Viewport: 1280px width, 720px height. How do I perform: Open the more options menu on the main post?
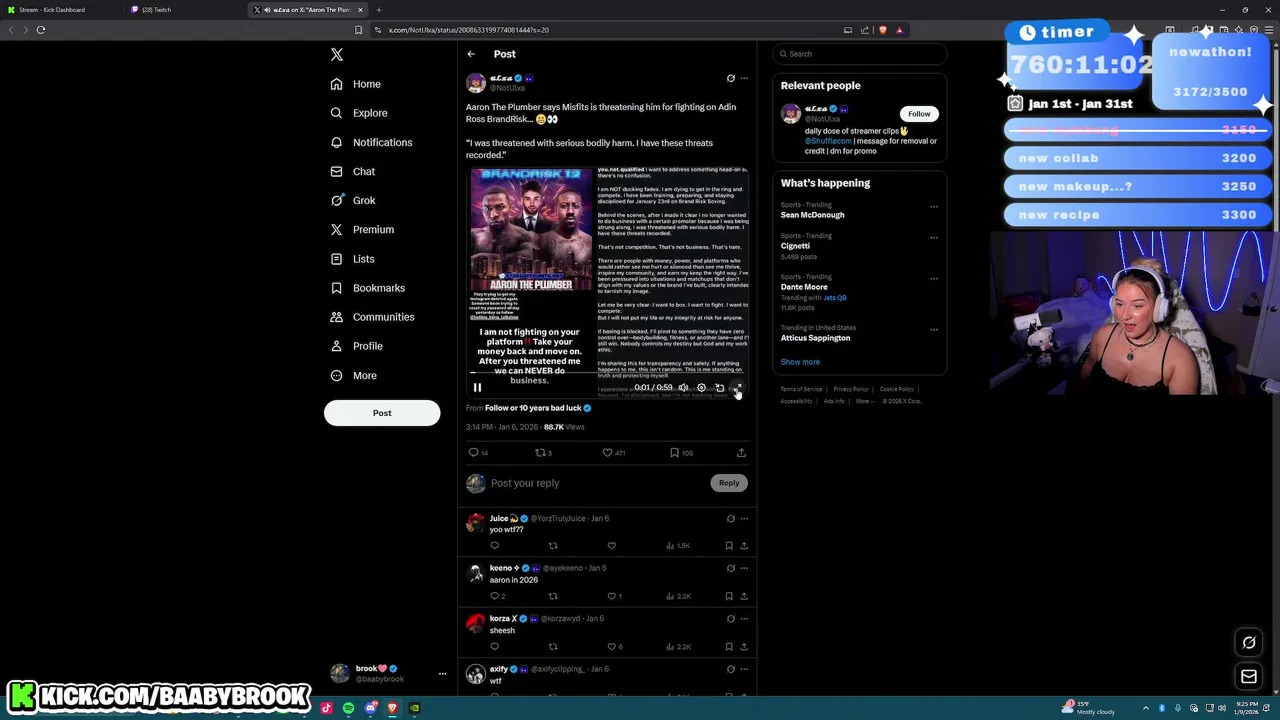(x=744, y=78)
